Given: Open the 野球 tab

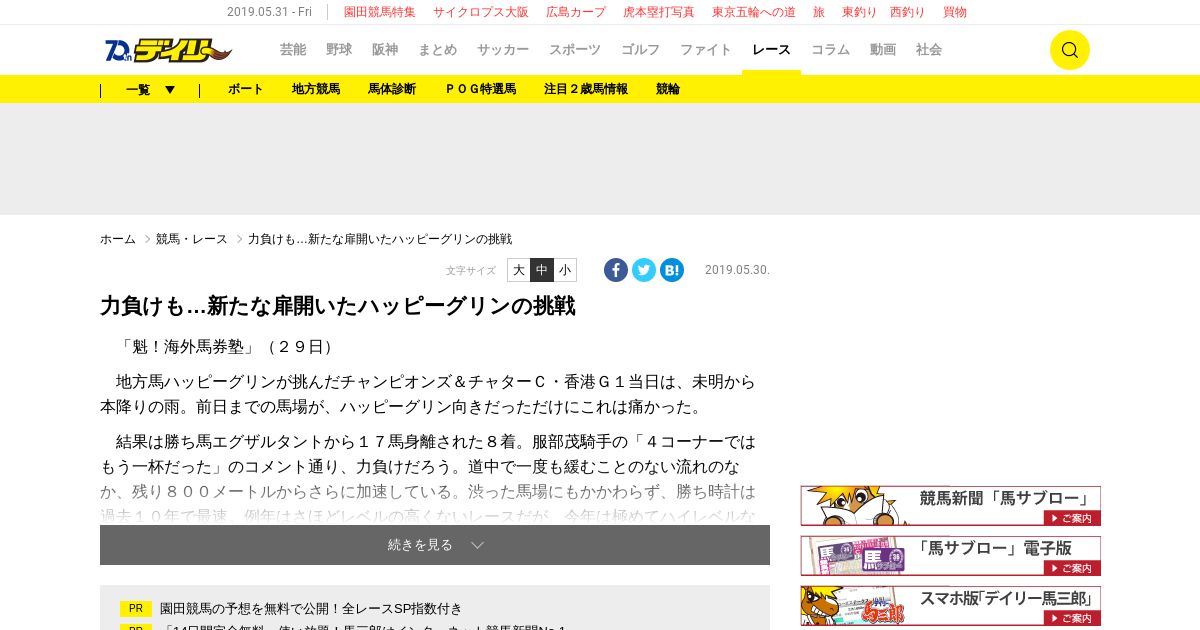Looking at the screenshot, I should pos(339,50).
